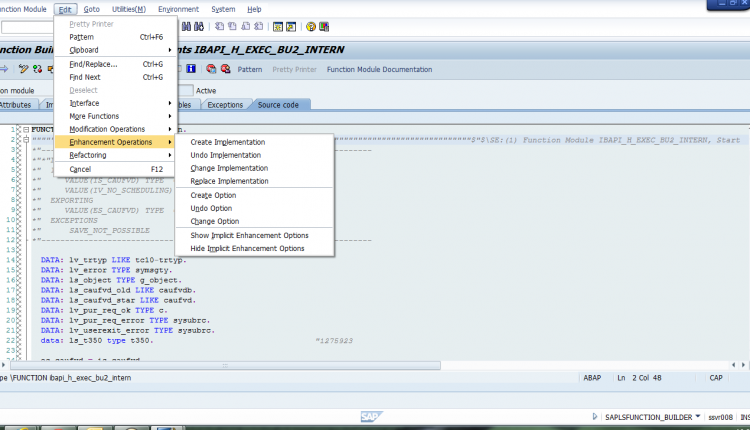Image resolution: width=750 pixels, height=430 pixels.
Task: Click the Find binoculars icon
Action: [x=186, y=27]
